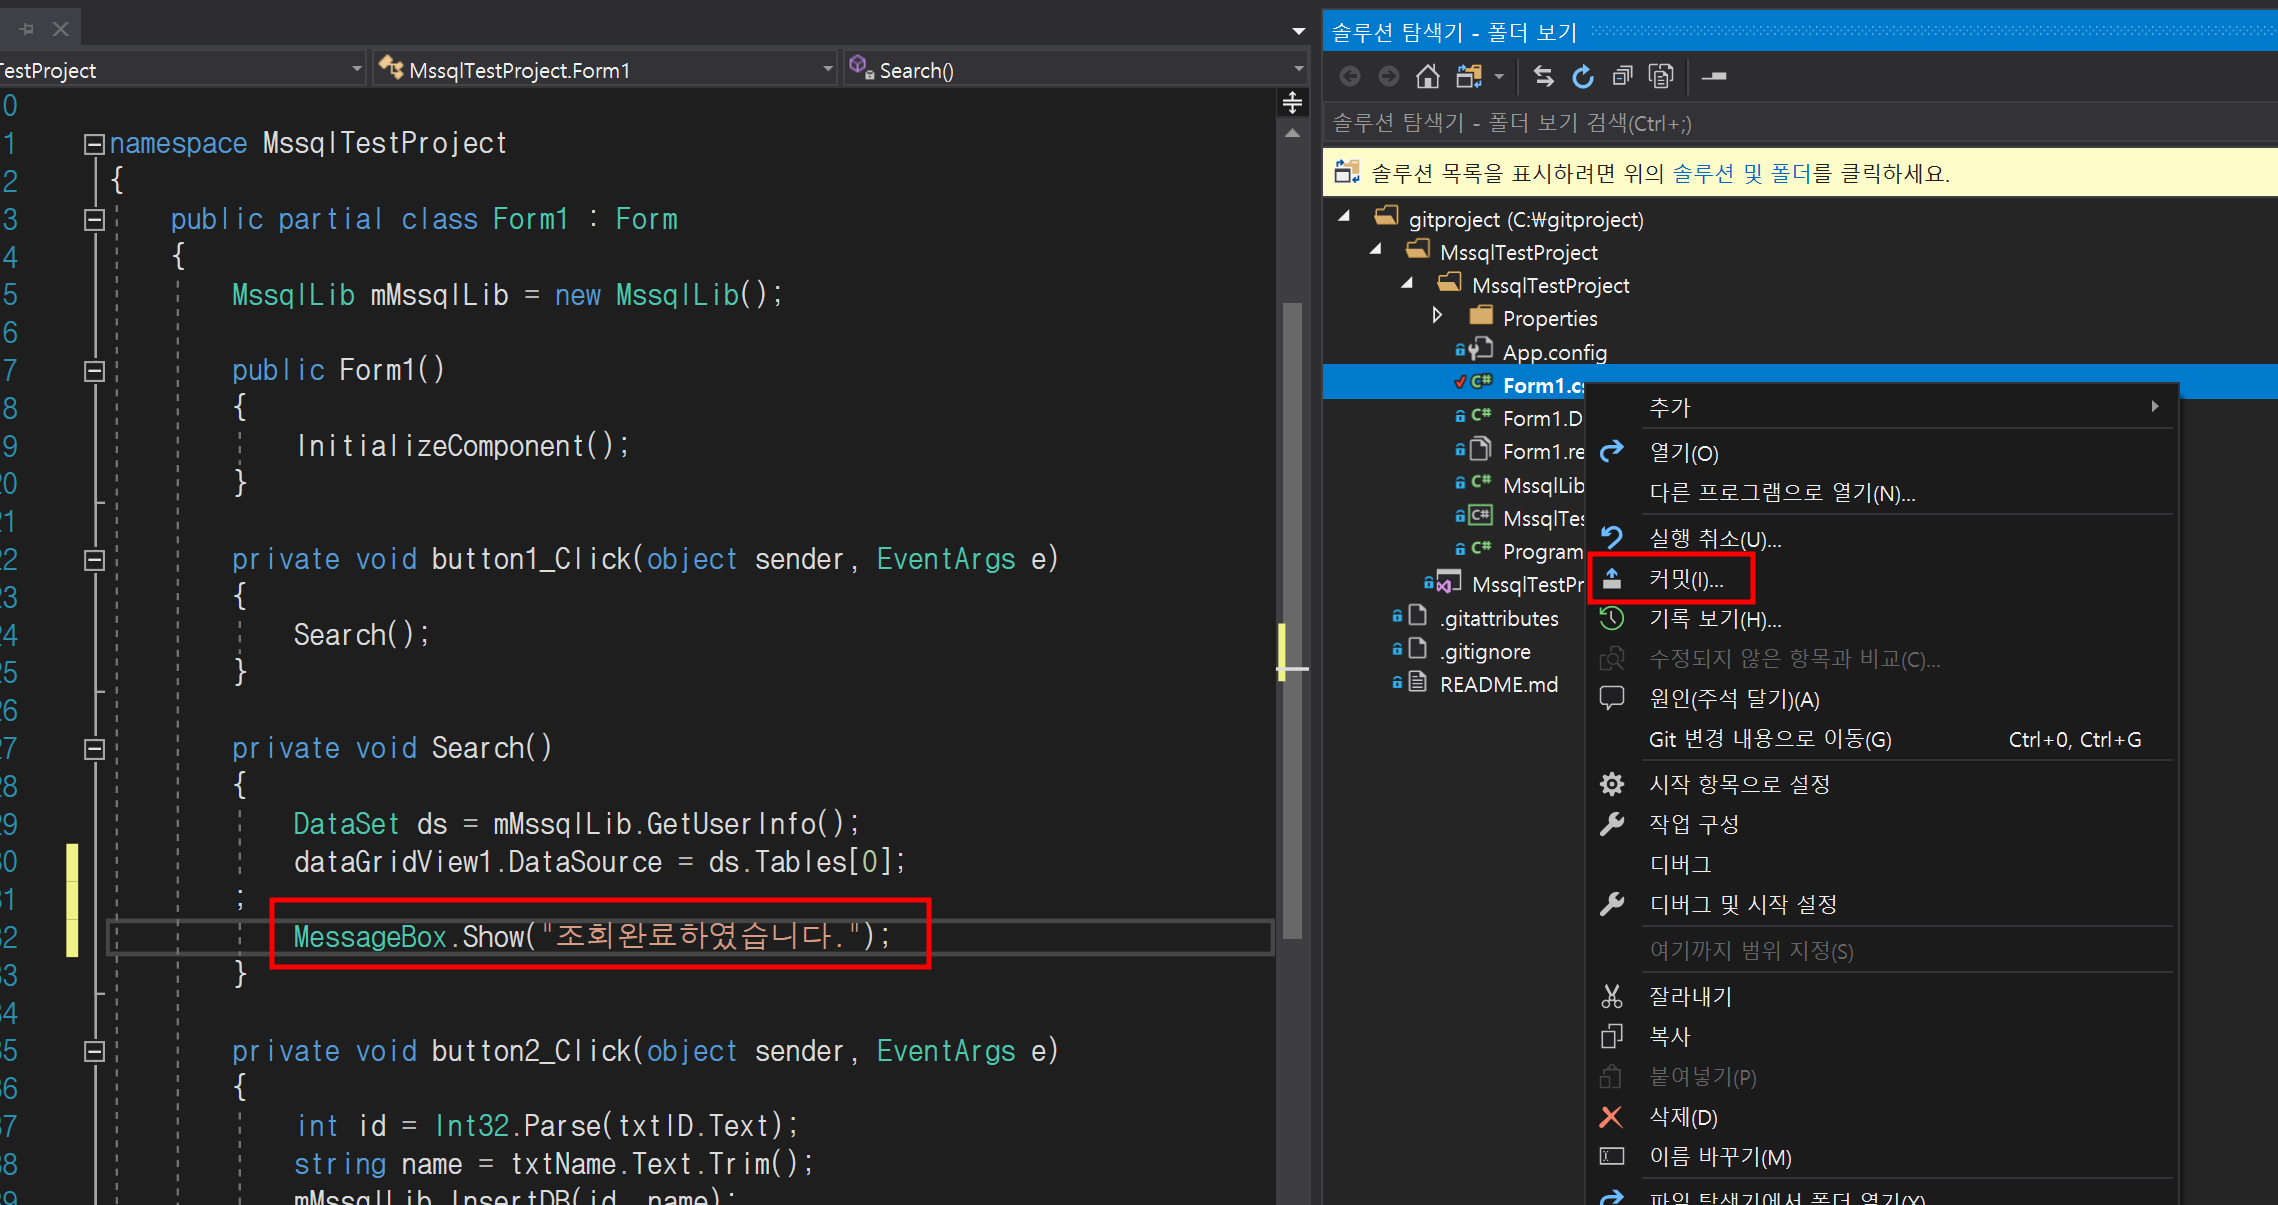This screenshot has height=1205, width=2278.
Task: Collapse the gitproject root folder node
Action: click(1345, 217)
